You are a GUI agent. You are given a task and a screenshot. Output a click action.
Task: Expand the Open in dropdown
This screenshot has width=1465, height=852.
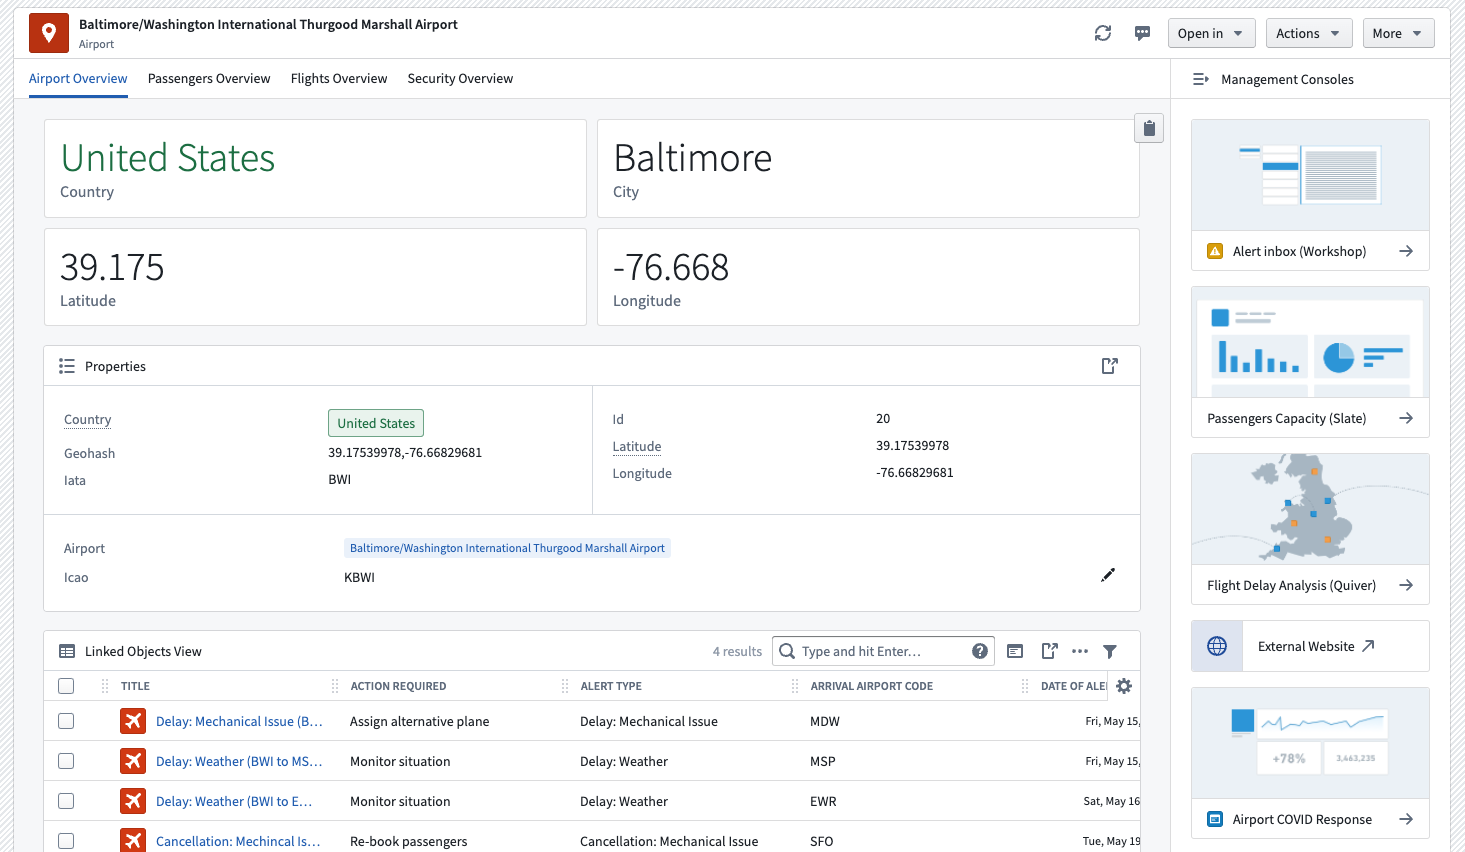pos(1211,33)
